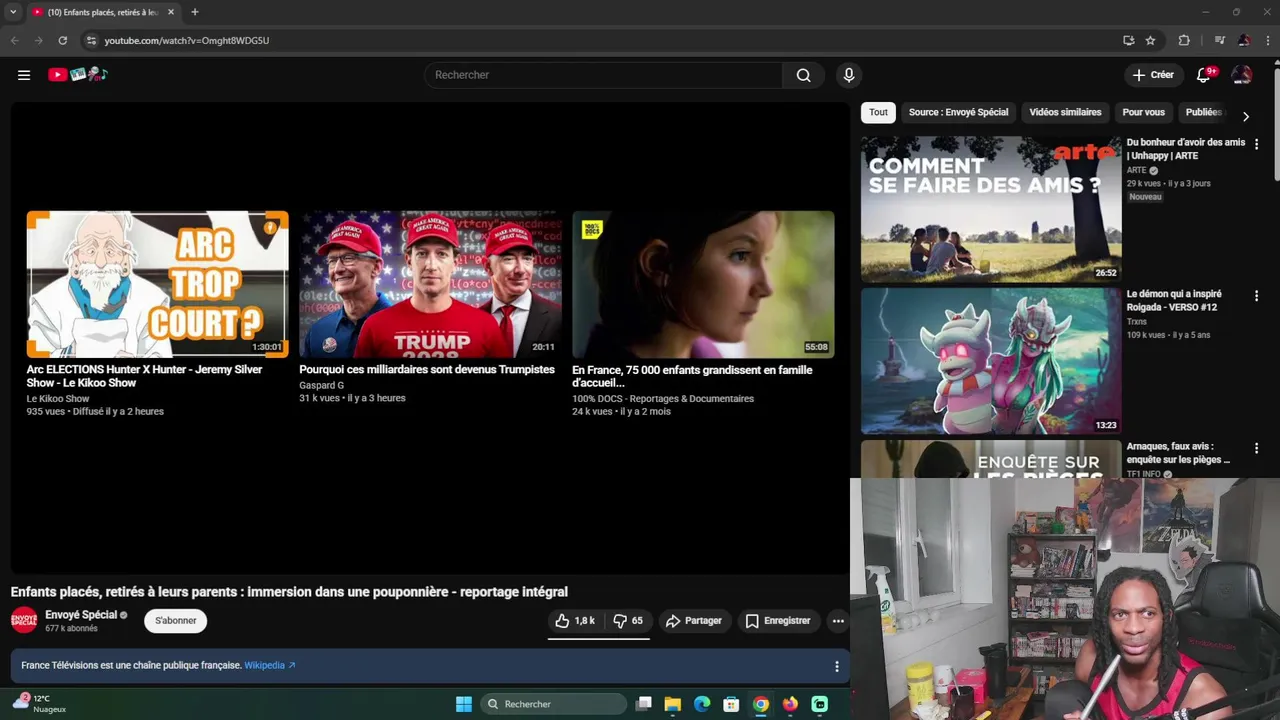Open options for Arnaques, faux avis video

(x=1256, y=448)
